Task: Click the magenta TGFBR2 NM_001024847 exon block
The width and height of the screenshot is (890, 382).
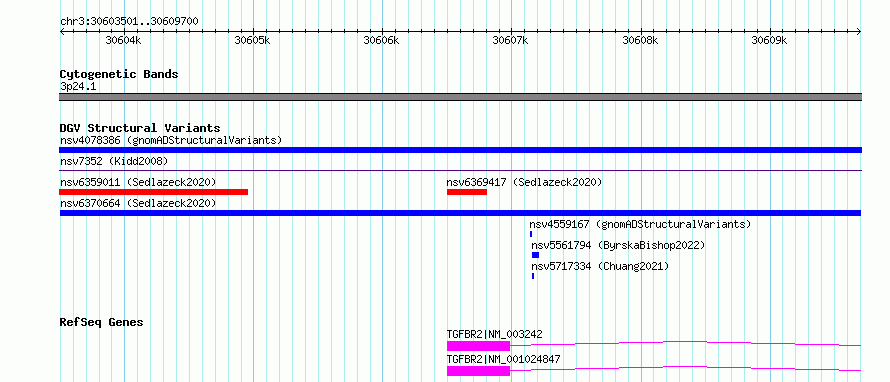Action: click(478, 371)
